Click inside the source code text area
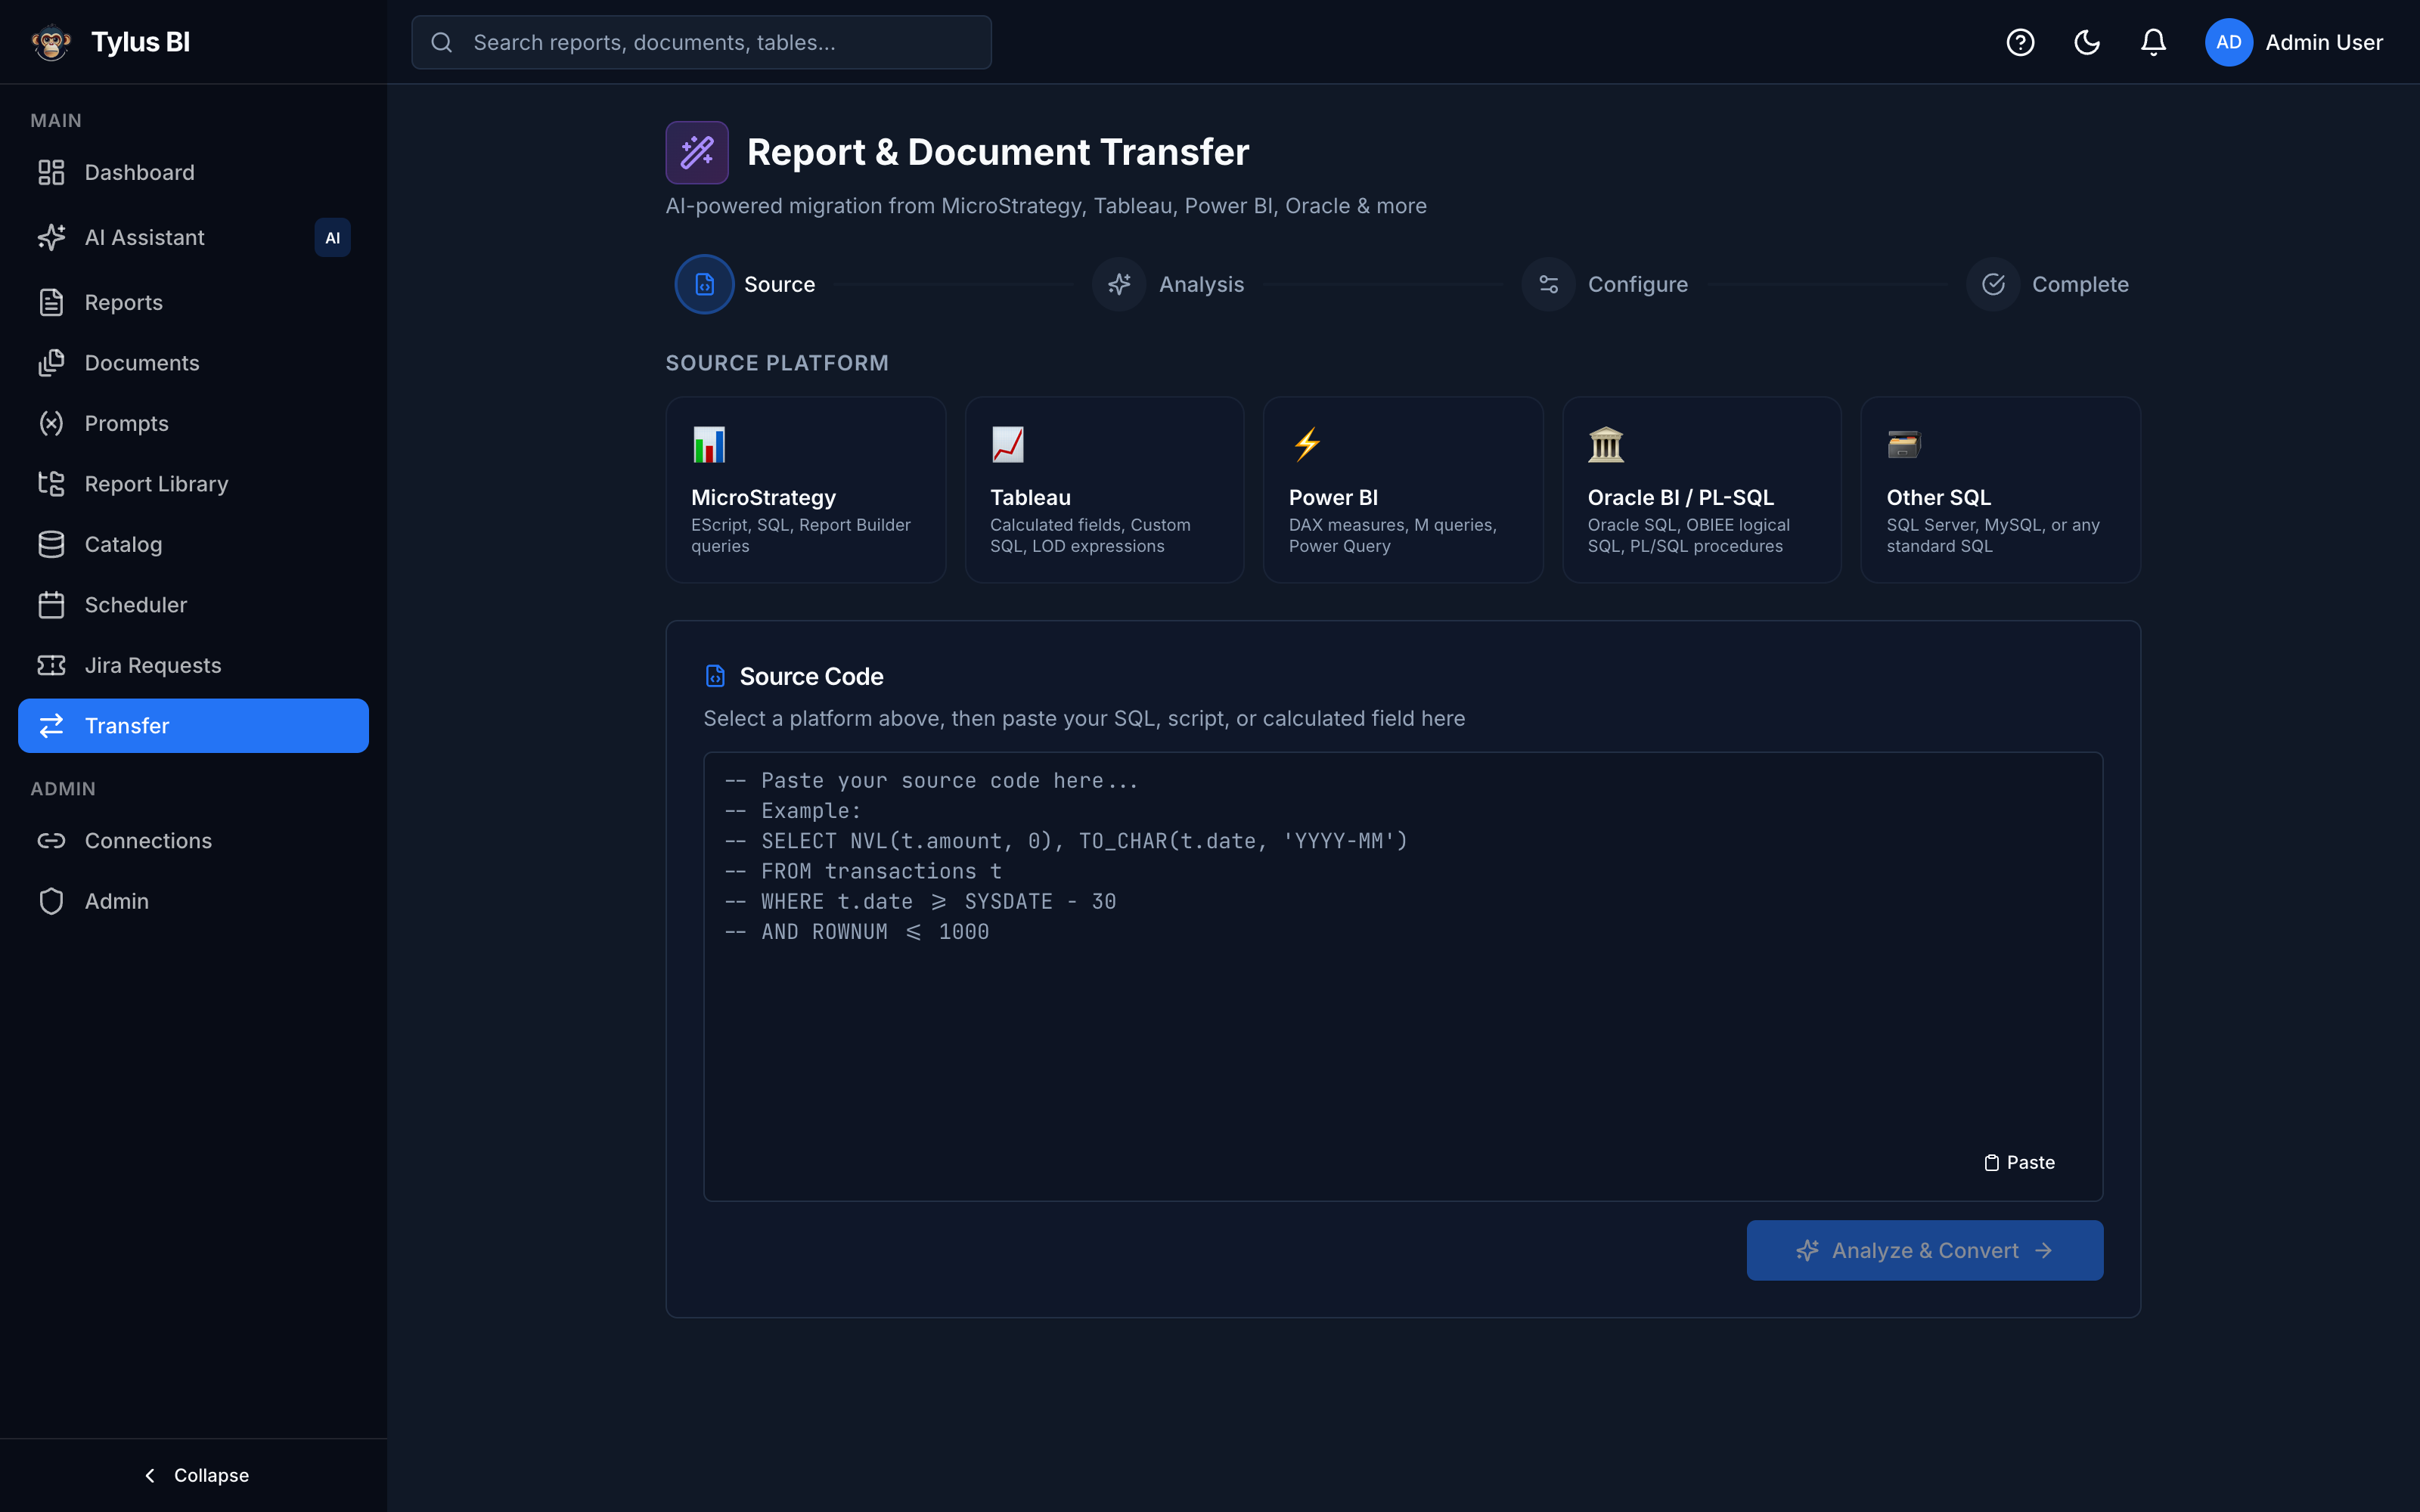Image resolution: width=2420 pixels, height=1512 pixels. click(1403, 976)
